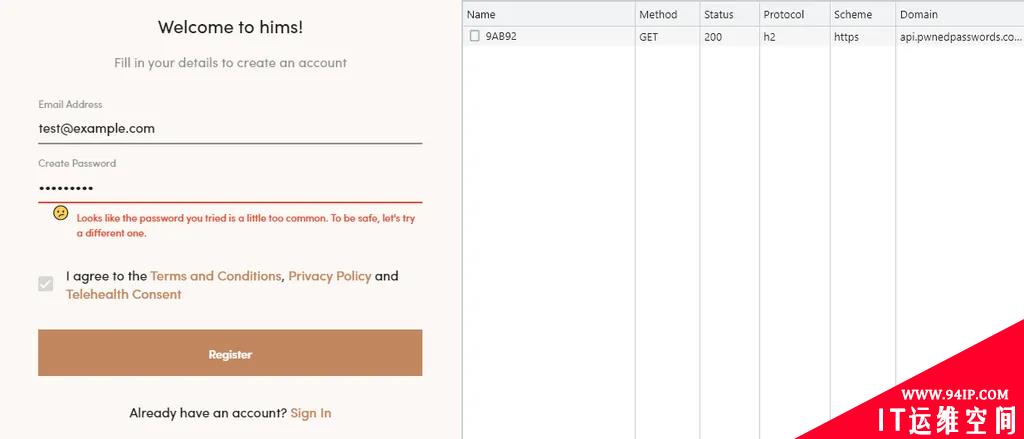Sort requests by Scheme column header
The image size is (1024, 439).
coord(863,14)
